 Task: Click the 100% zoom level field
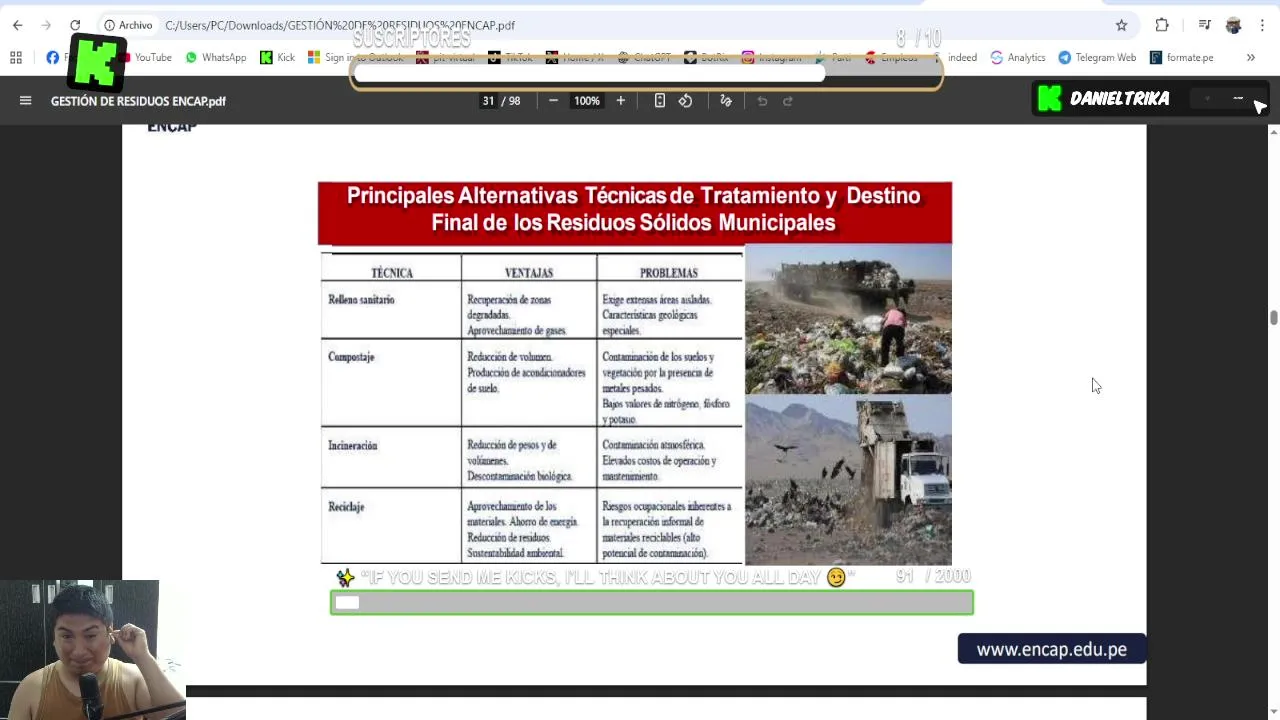(587, 100)
